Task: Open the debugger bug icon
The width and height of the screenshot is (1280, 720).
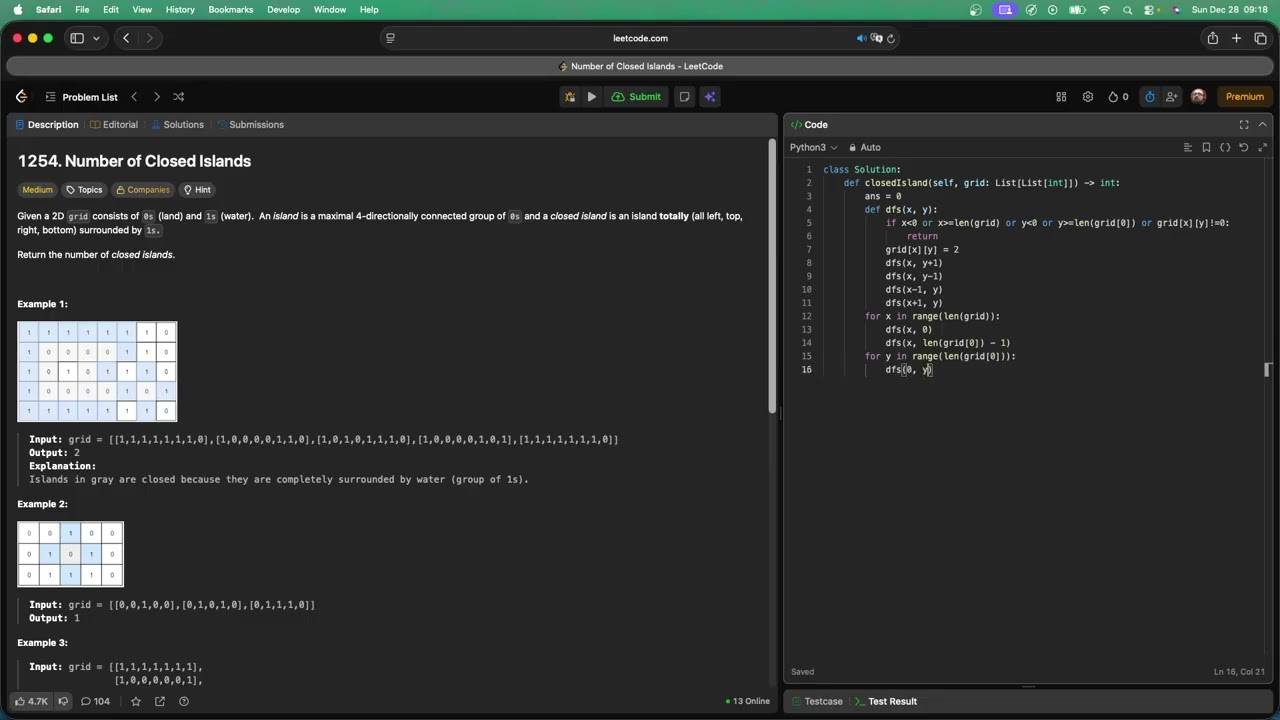Action: tap(570, 97)
